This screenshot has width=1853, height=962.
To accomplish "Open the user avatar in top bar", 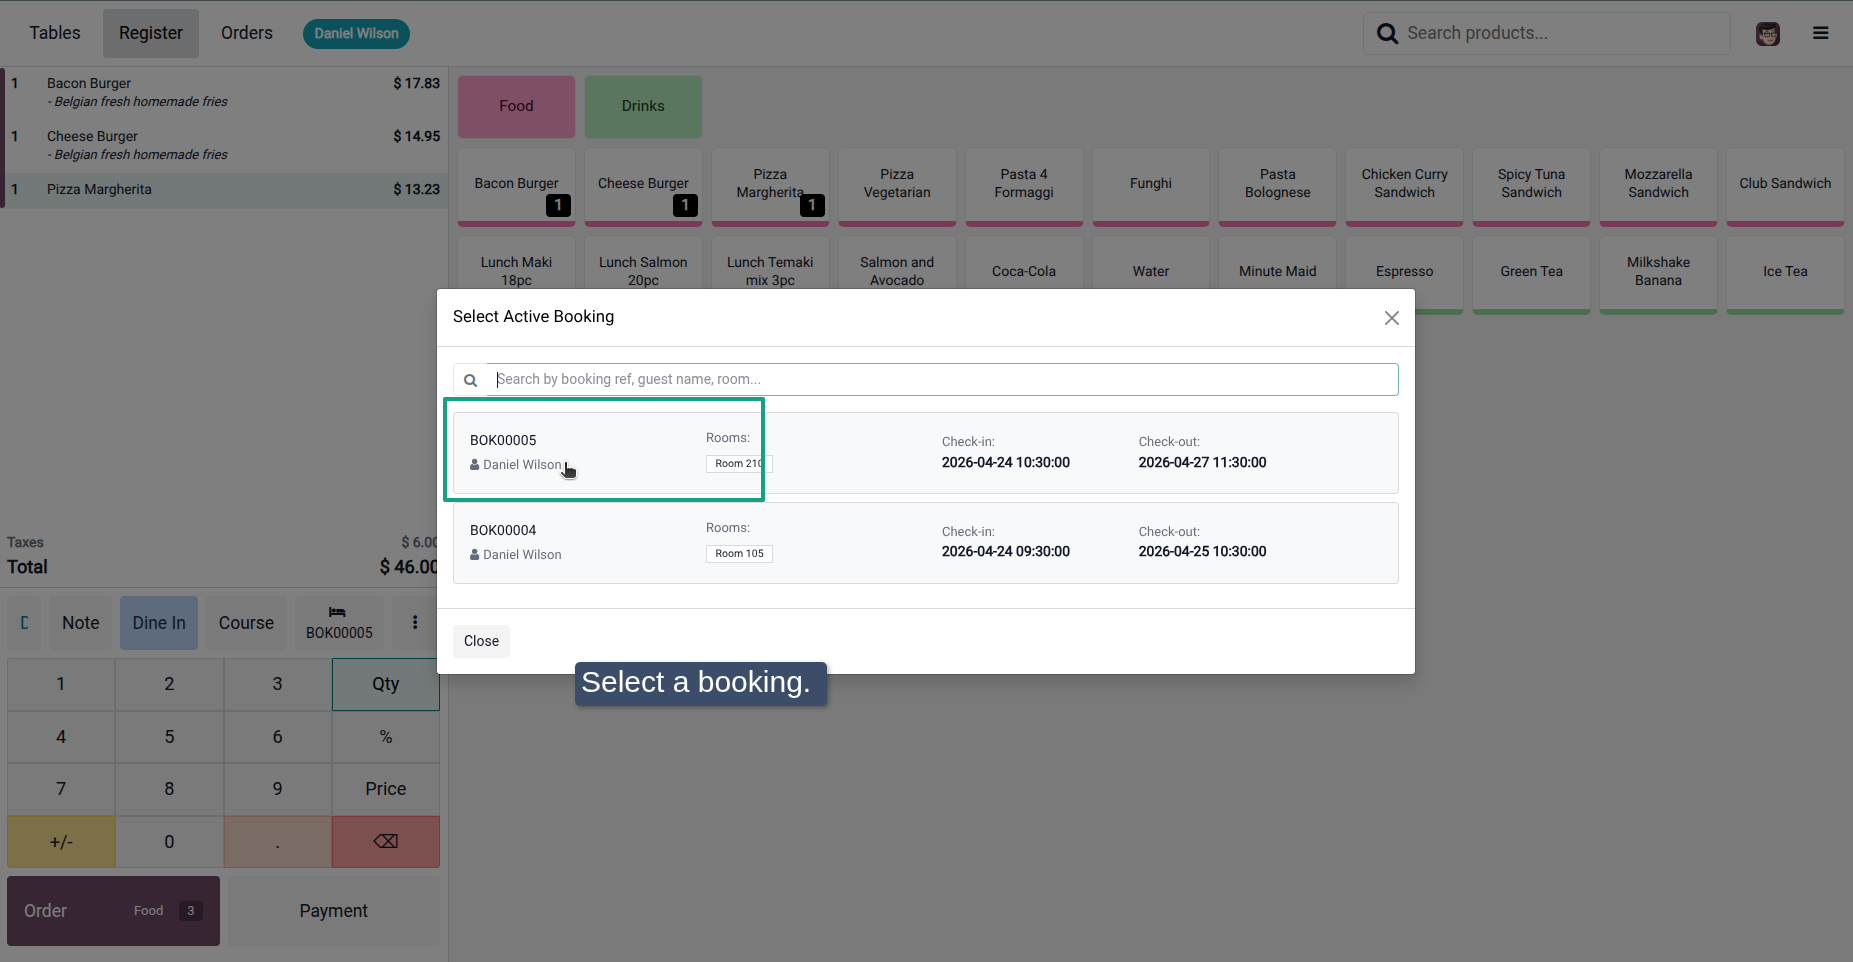I will pos(1767,34).
